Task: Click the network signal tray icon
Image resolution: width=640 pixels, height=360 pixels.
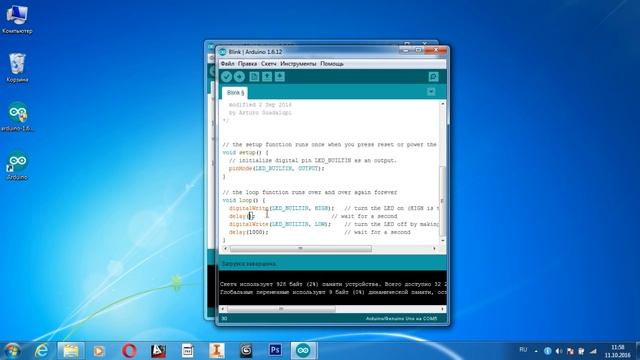Action: [593, 351]
